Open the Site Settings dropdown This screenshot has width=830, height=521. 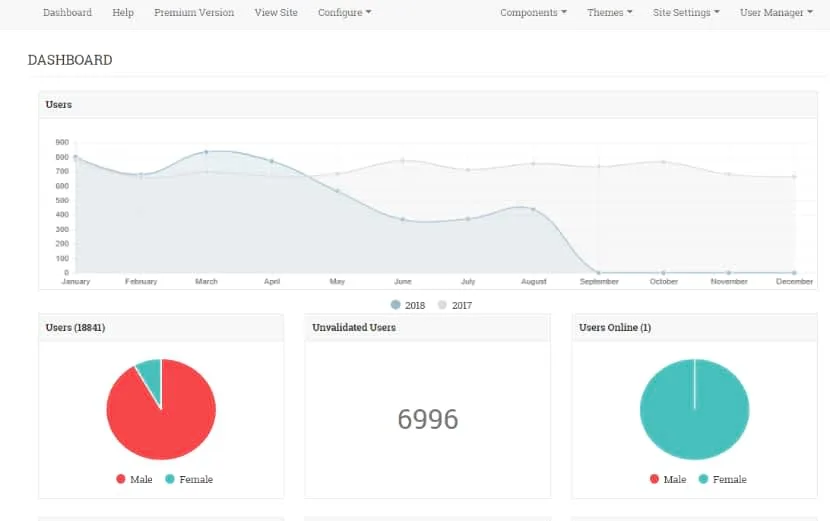685,12
